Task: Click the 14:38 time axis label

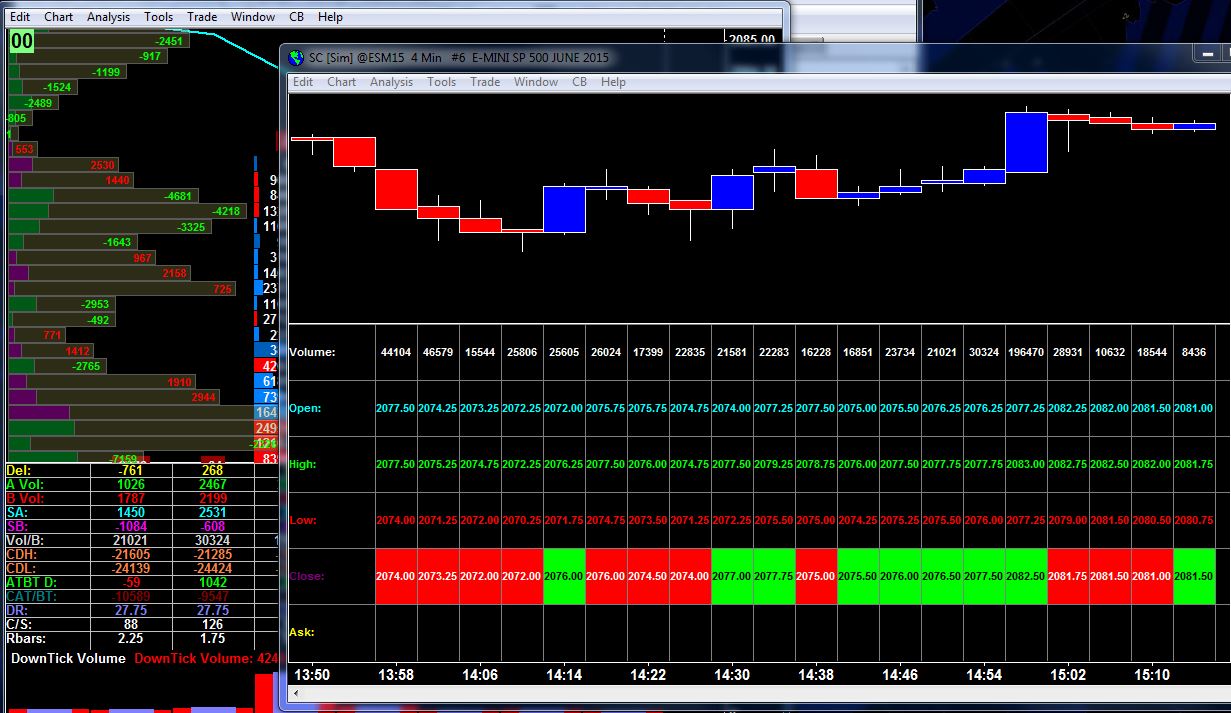Action: tap(816, 675)
